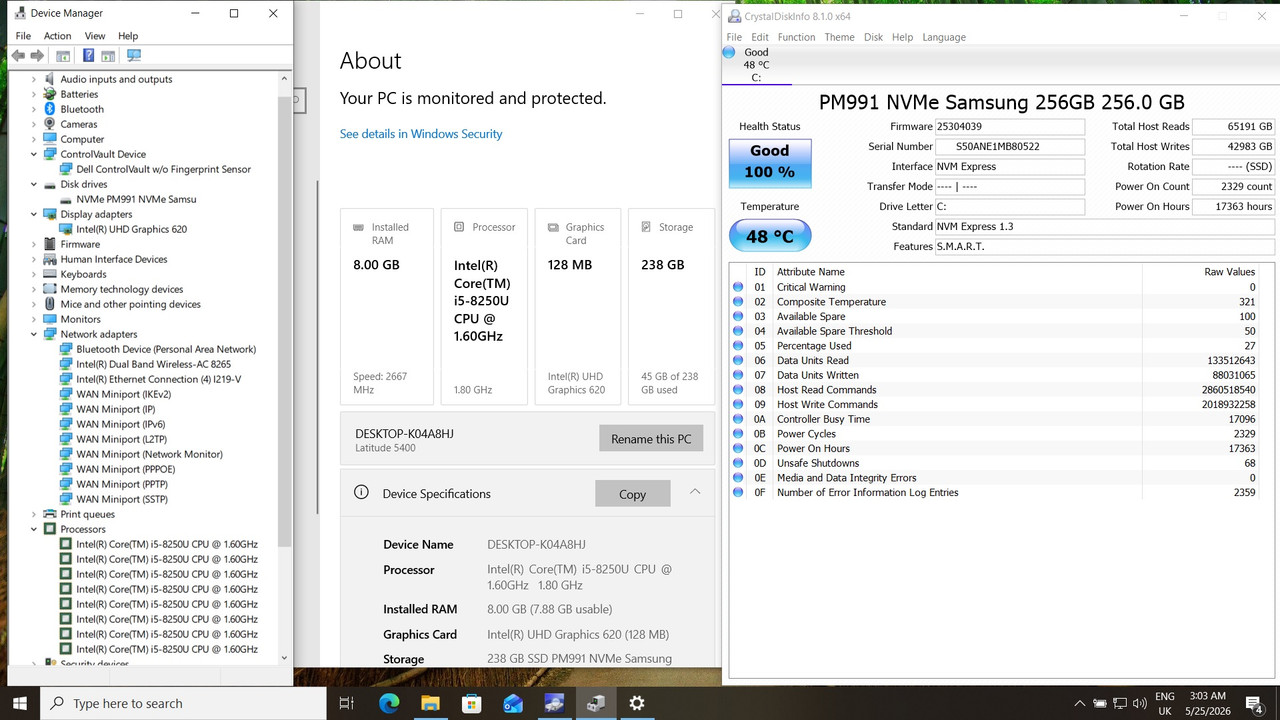
Task: Click the disk status orb above C: in CrystalDiskInfo
Action: pos(728,52)
